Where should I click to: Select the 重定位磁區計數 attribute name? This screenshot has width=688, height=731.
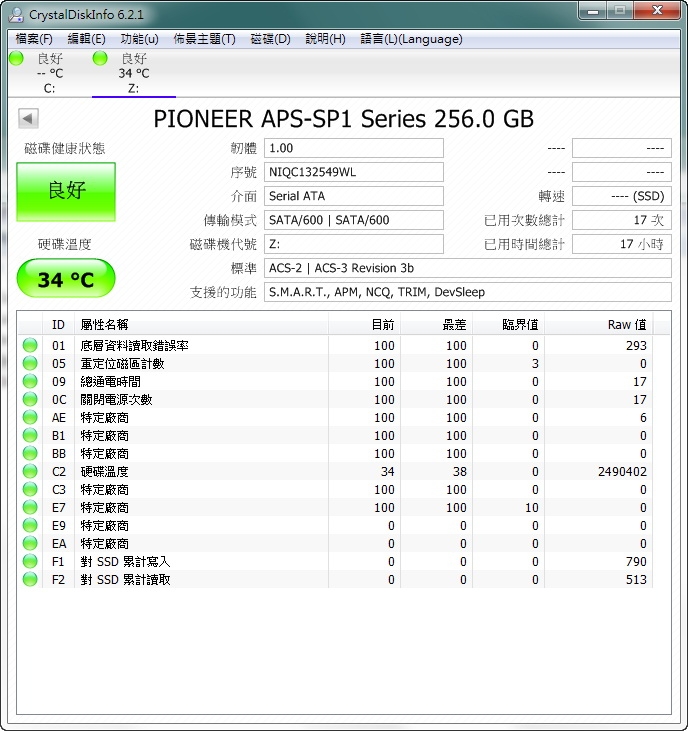tap(122, 364)
